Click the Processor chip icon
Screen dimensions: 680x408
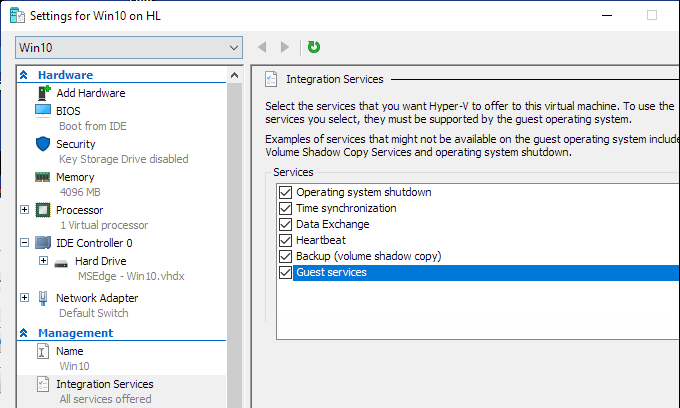pyautogui.click(x=42, y=210)
